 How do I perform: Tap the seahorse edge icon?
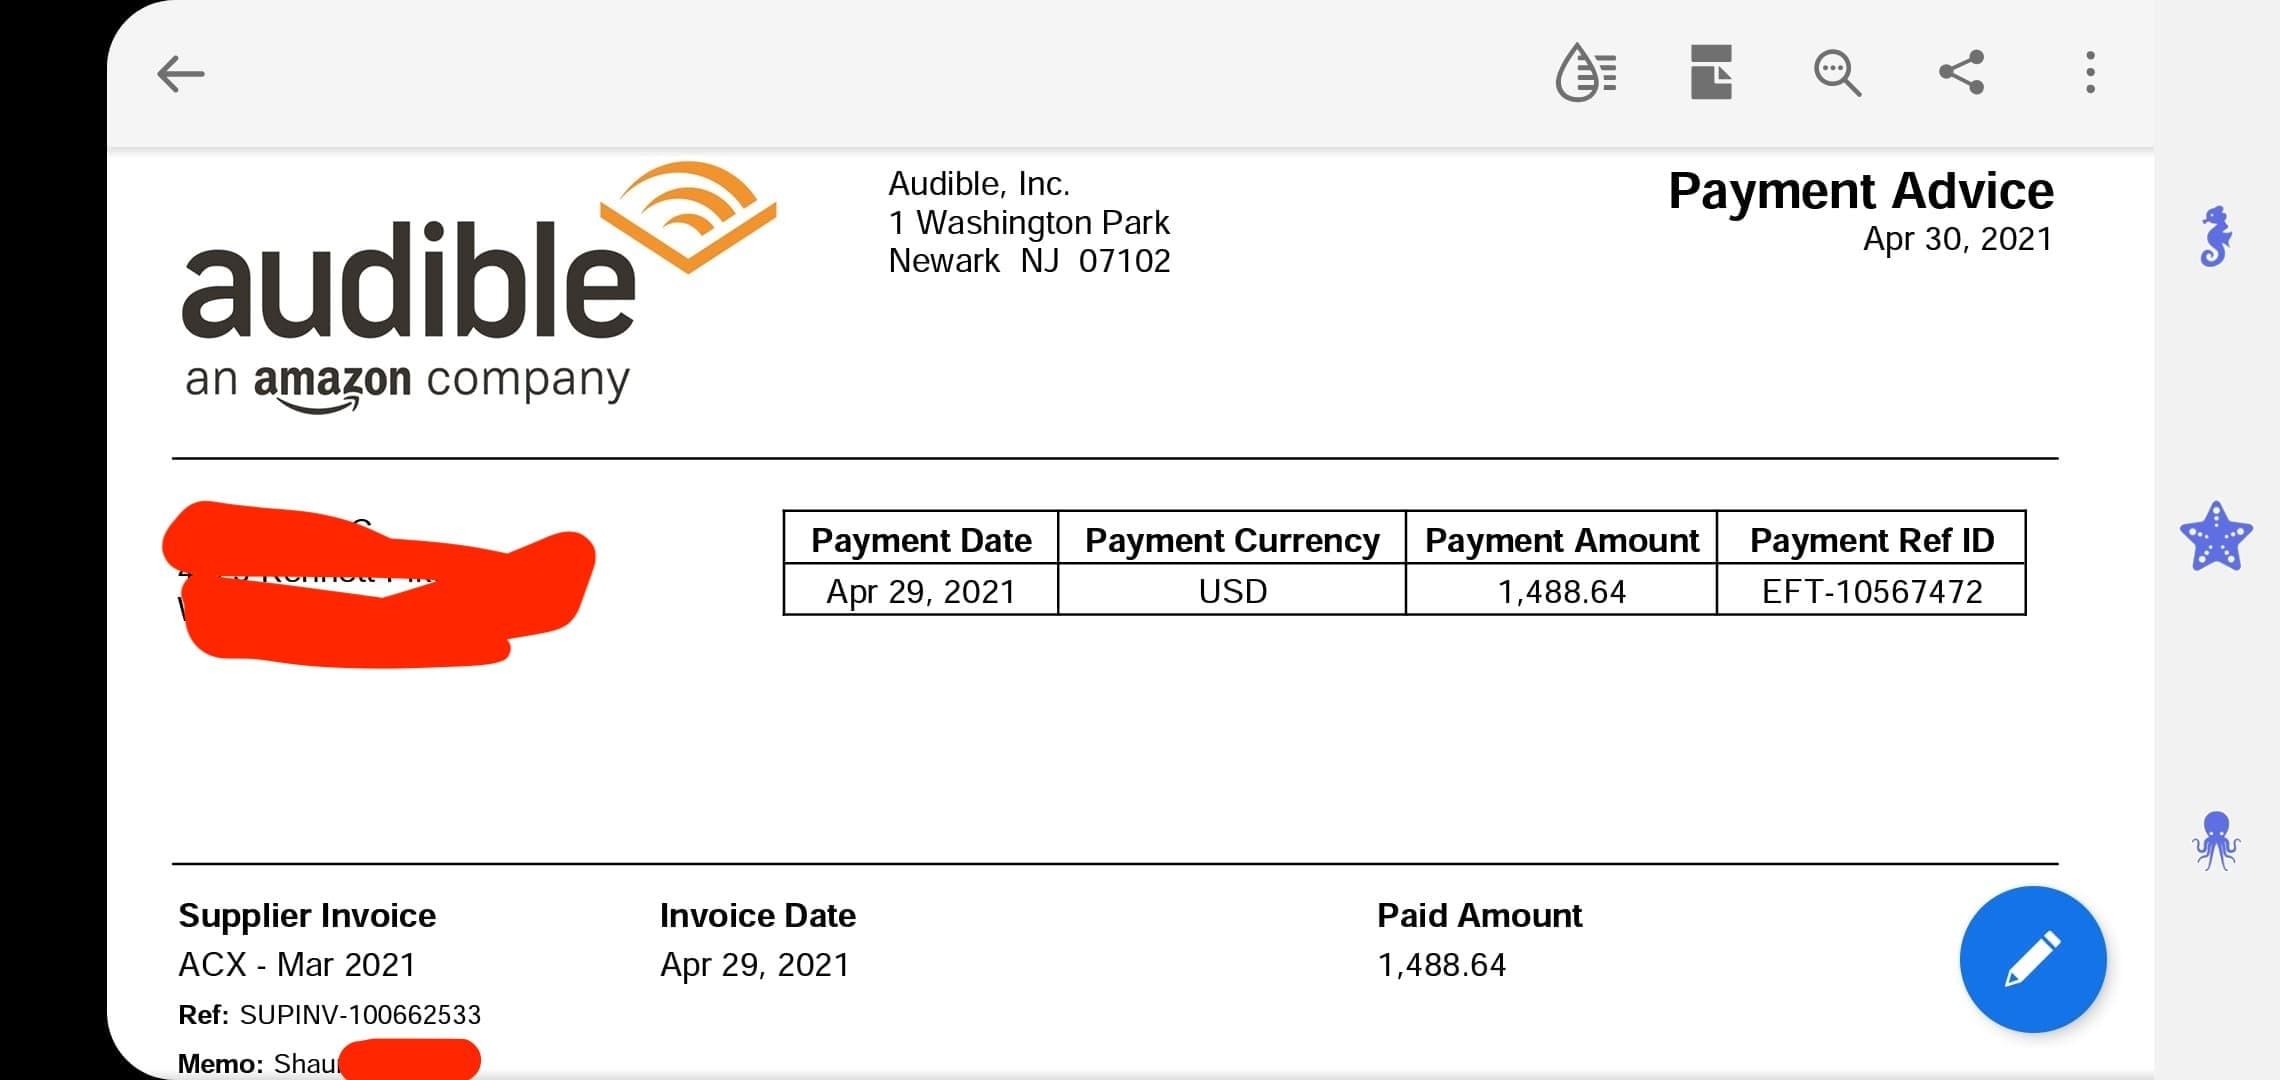2216,237
